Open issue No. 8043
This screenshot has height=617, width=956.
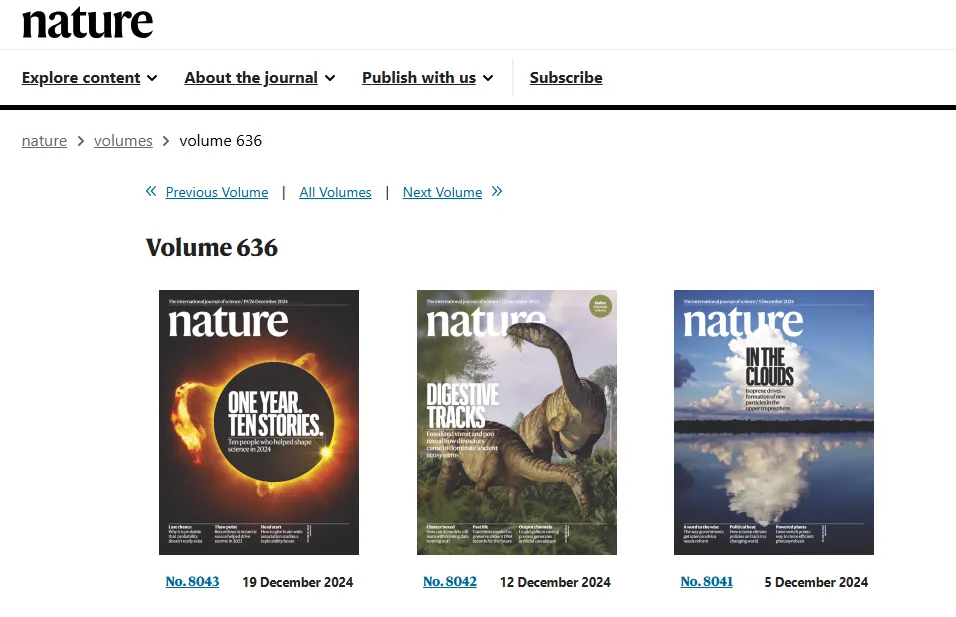click(x=193, y=582)
